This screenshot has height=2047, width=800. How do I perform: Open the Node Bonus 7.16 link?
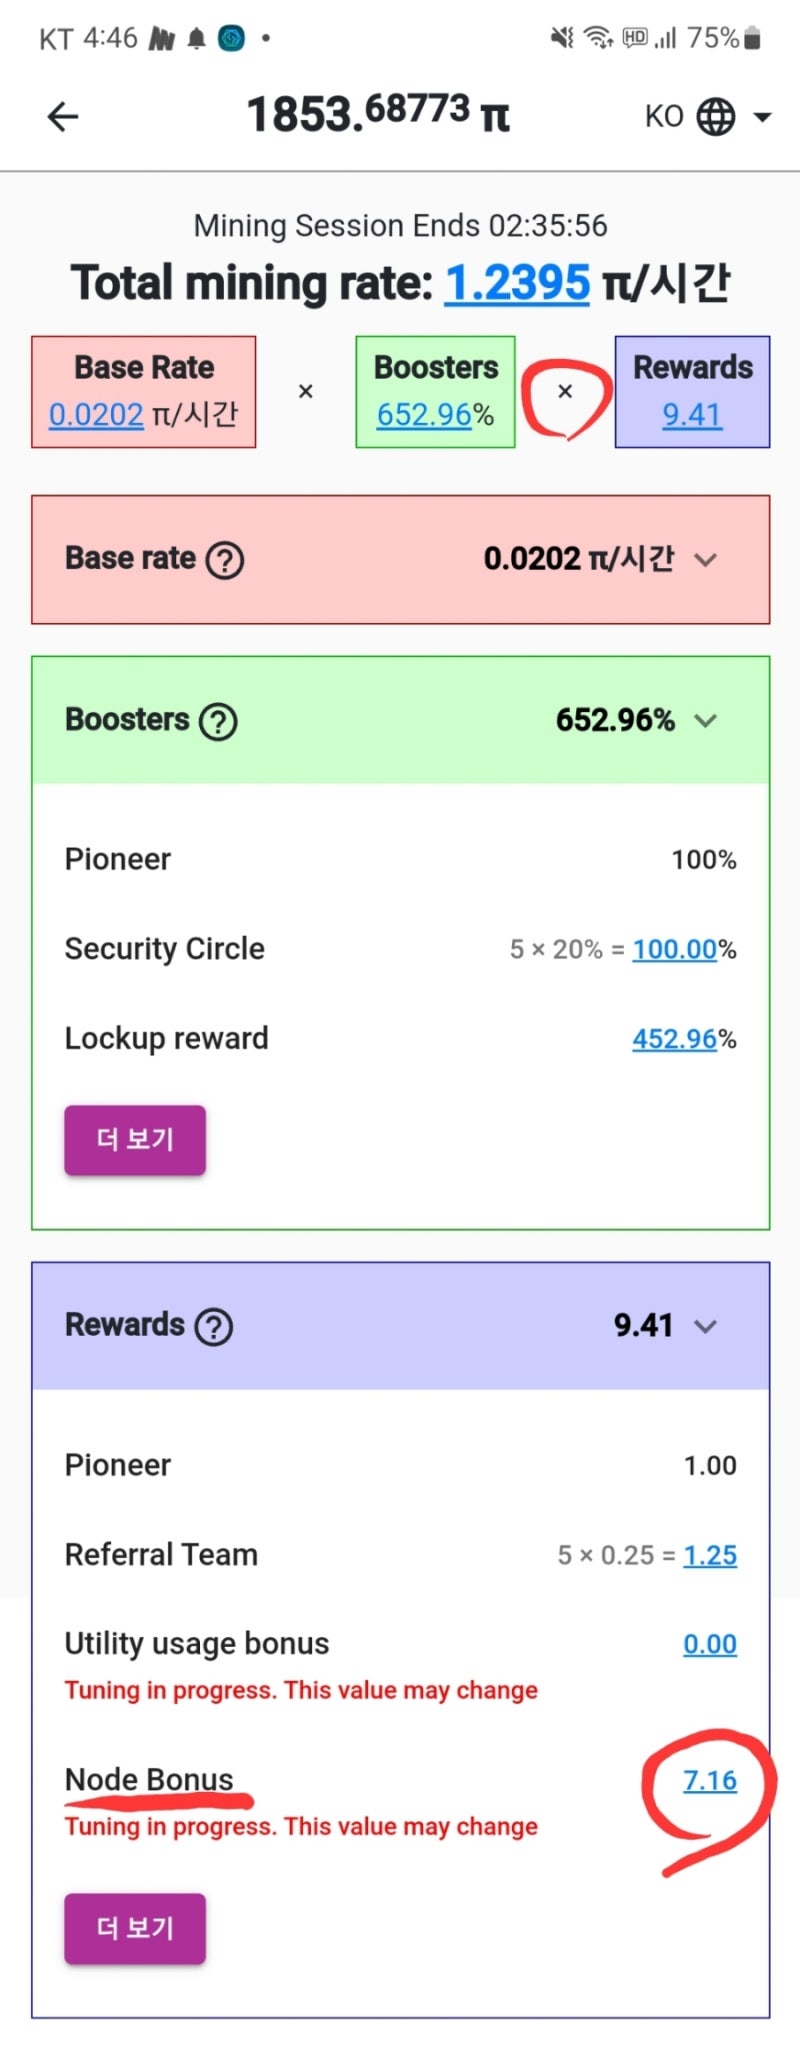[x=710, y=1781]
